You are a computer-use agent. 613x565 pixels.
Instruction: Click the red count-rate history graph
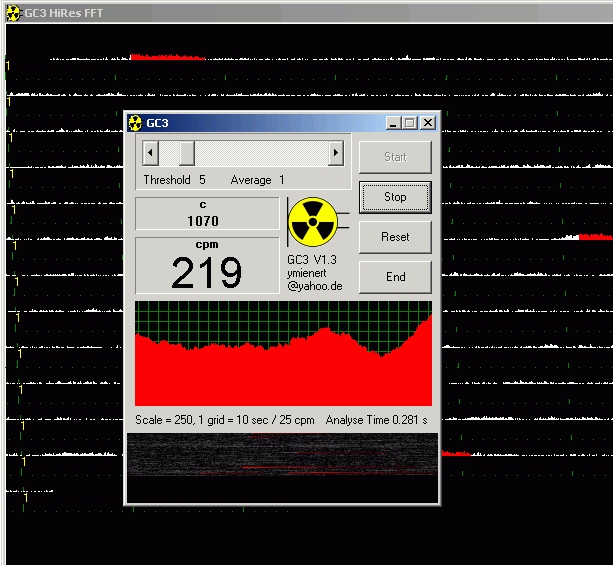(283, 353)
